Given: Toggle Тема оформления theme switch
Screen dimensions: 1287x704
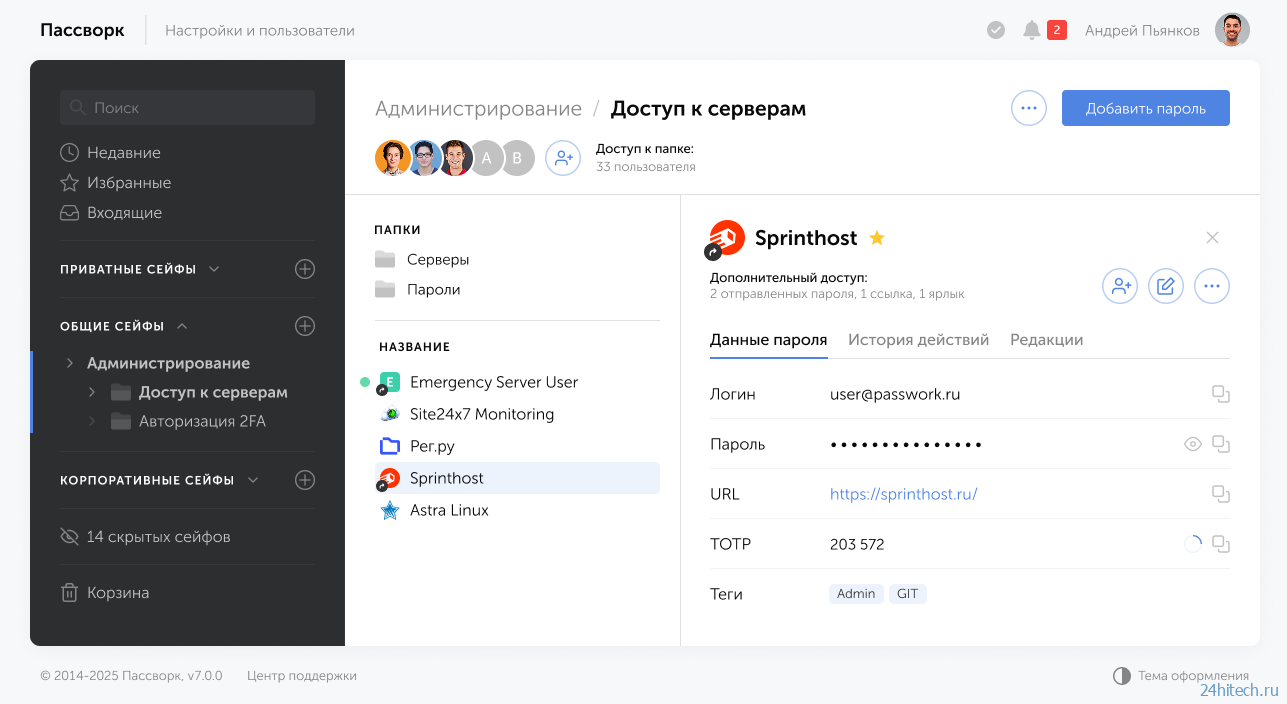Looking at the screenshot, I should 1122,676.
